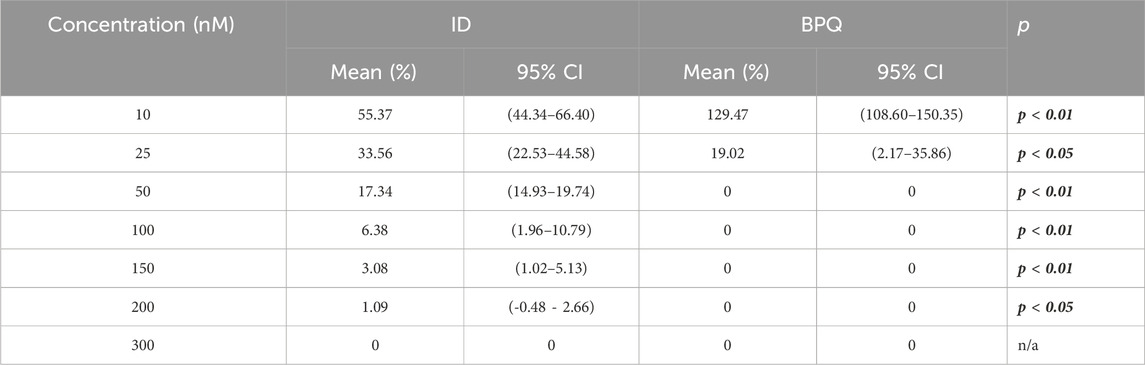Select BPQ mean value 129.47
This screenshot has width=1145, height=365.
coord(730,115)
